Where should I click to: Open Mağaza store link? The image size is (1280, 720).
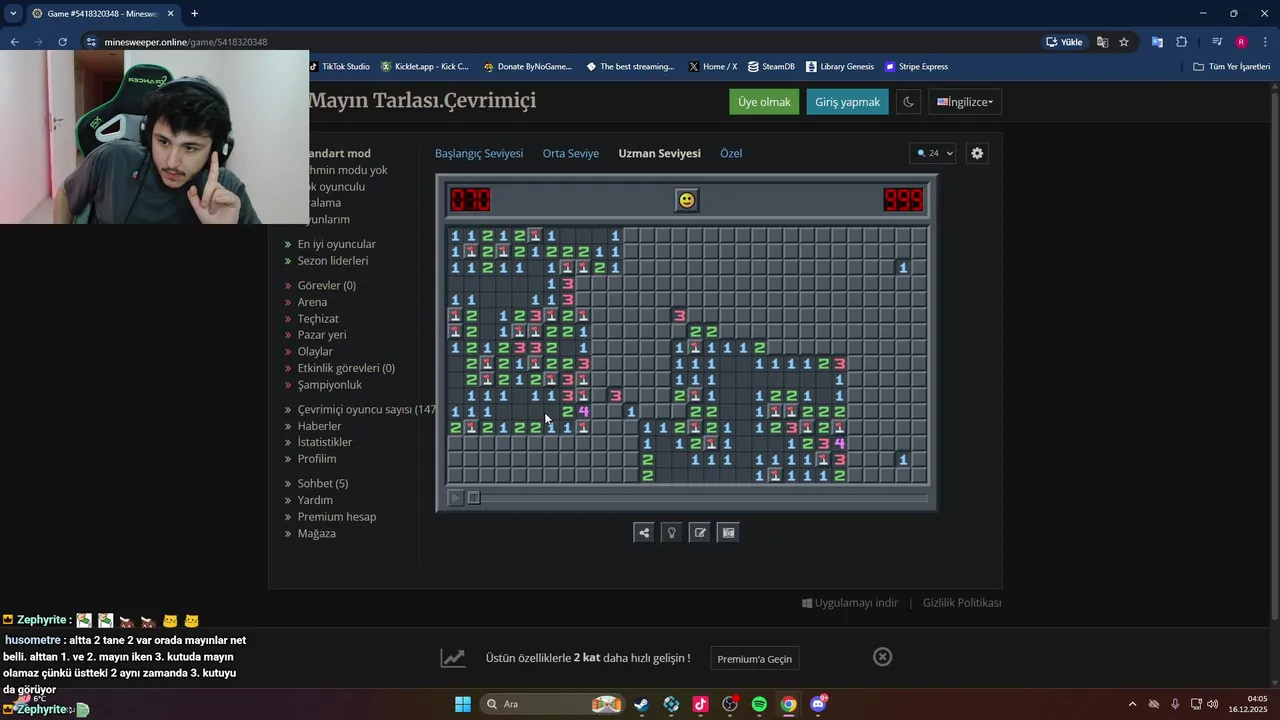pos(317,534)
